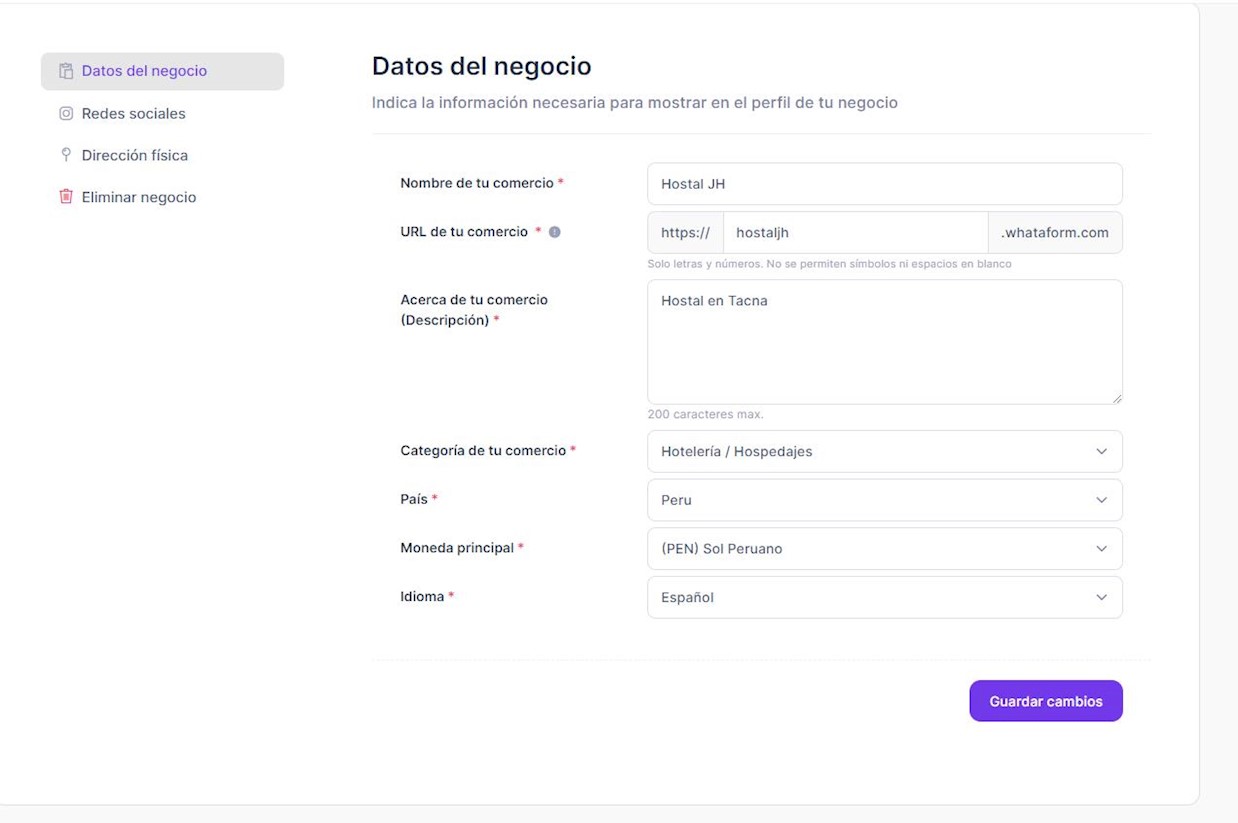Click the .whataform.com suffix of the URL field

1055,232
